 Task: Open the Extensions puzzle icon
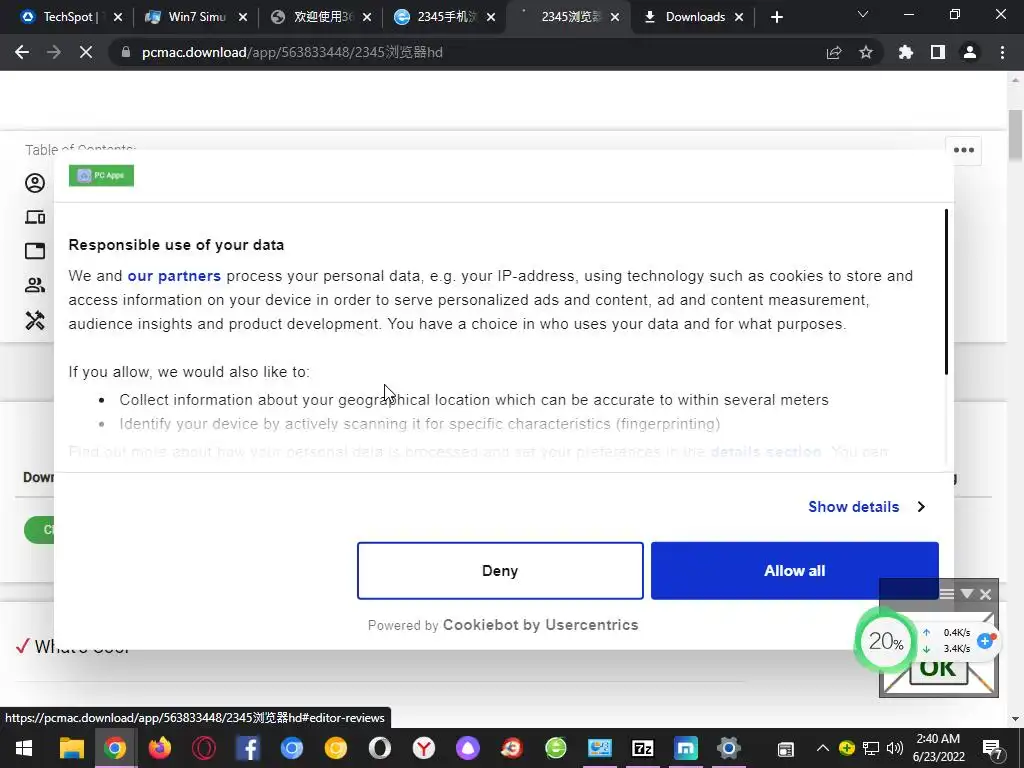click(906, 52)
